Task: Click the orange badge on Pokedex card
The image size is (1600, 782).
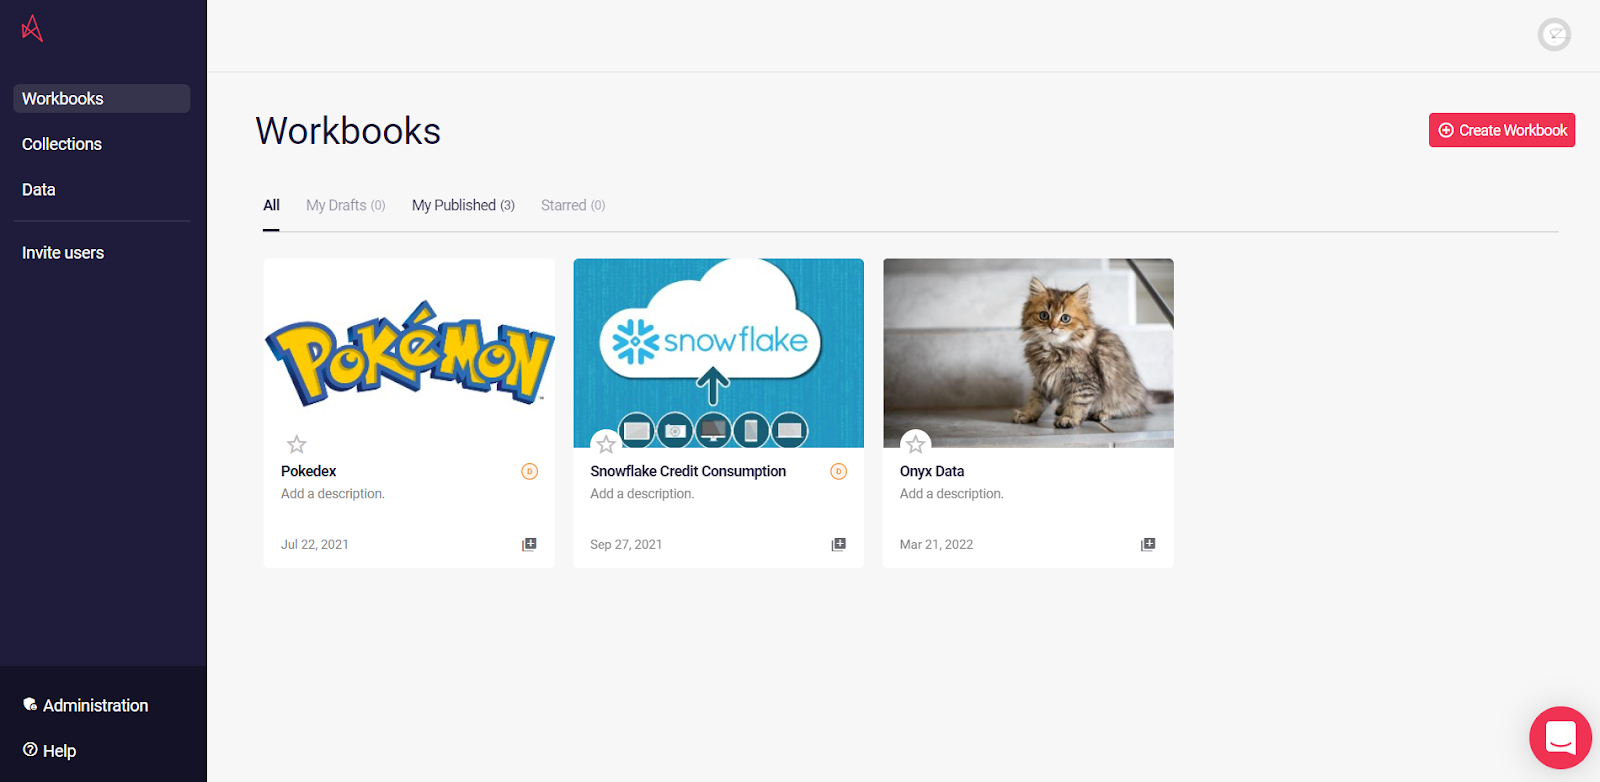Action: pyautogui.click(x=529, y=472)
